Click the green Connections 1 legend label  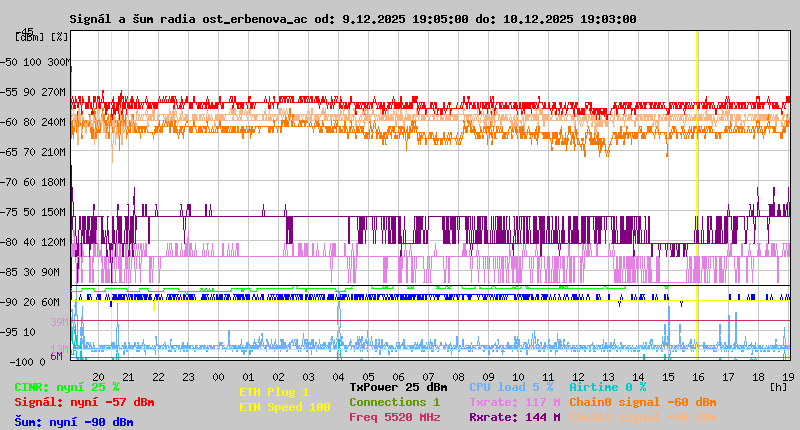[394, 402]
